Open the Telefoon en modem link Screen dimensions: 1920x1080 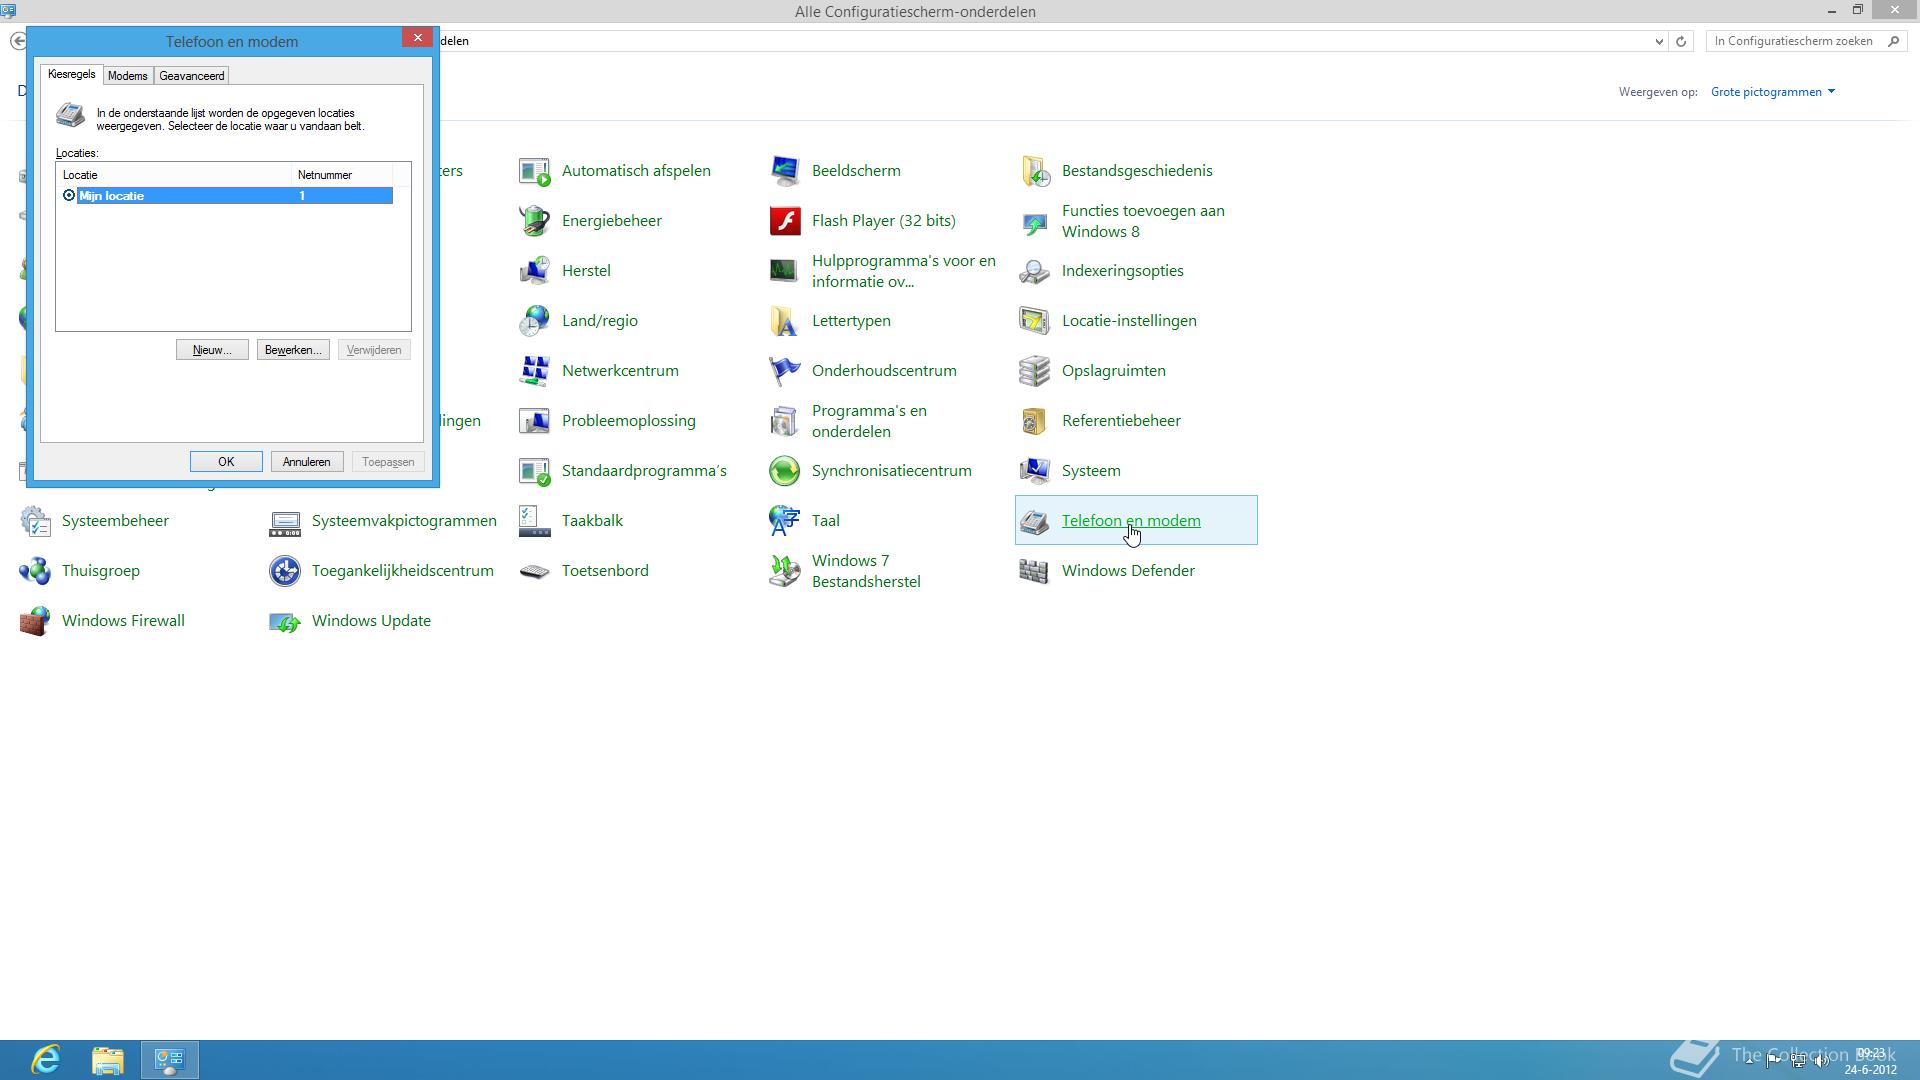(x=1130, y=521)
